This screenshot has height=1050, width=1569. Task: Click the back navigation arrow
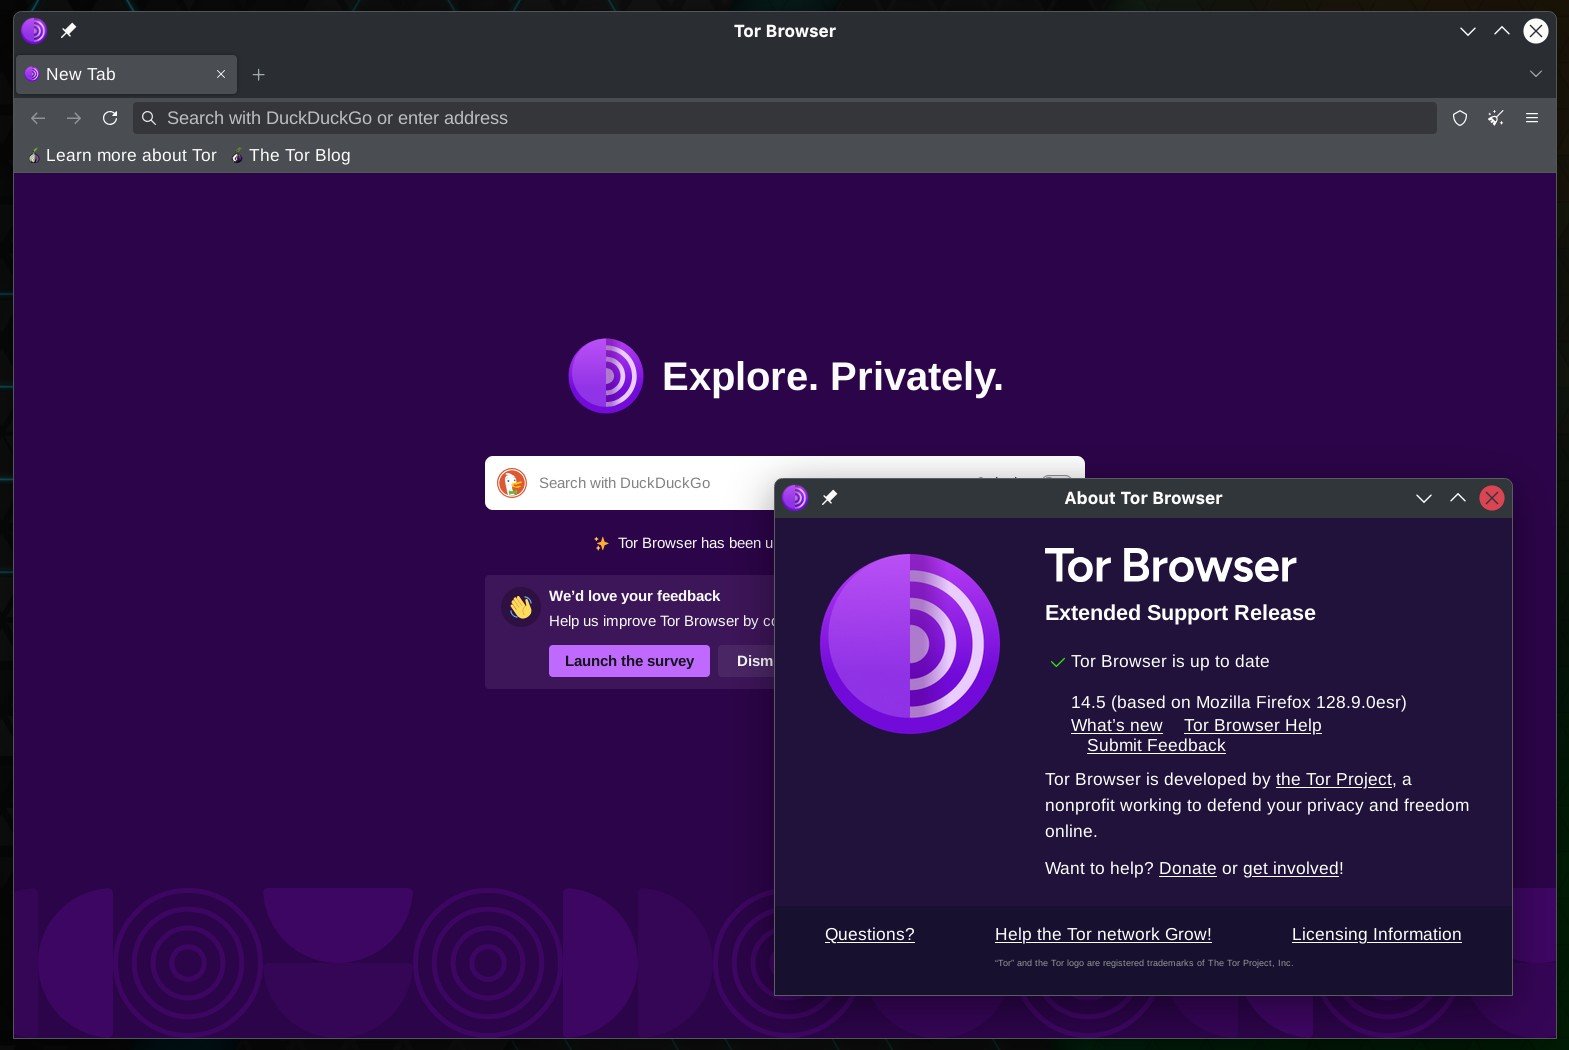[38, 118]
